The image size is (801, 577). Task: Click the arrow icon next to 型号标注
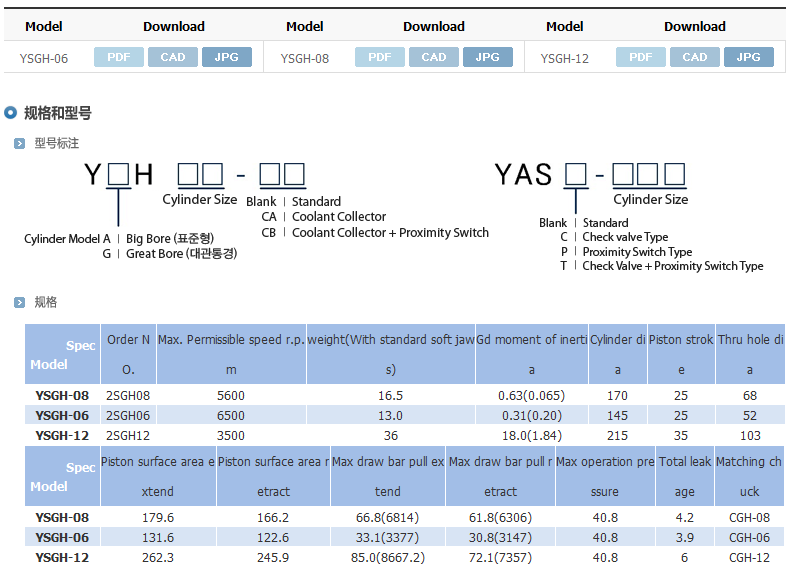[19, 144]
